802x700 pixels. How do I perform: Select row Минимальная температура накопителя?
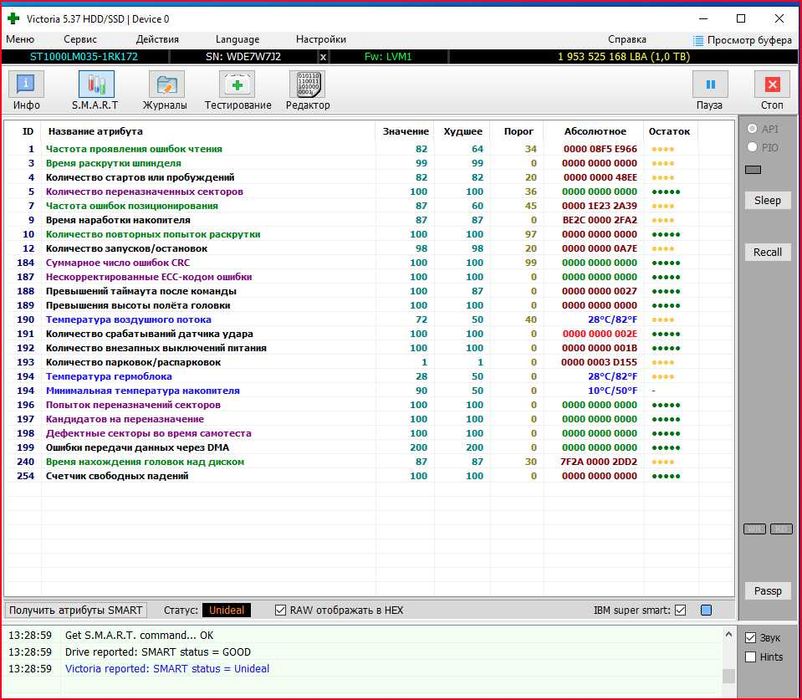click(x=368, y=391)
